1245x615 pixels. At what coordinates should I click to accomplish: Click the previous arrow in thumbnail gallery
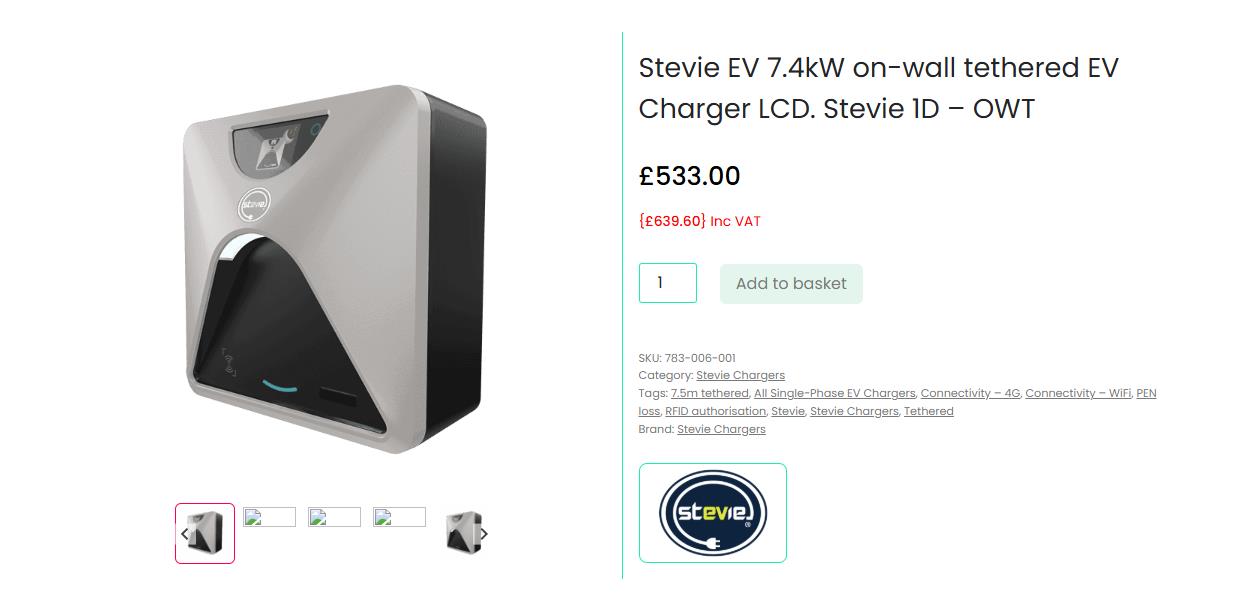tap(184, 534)
